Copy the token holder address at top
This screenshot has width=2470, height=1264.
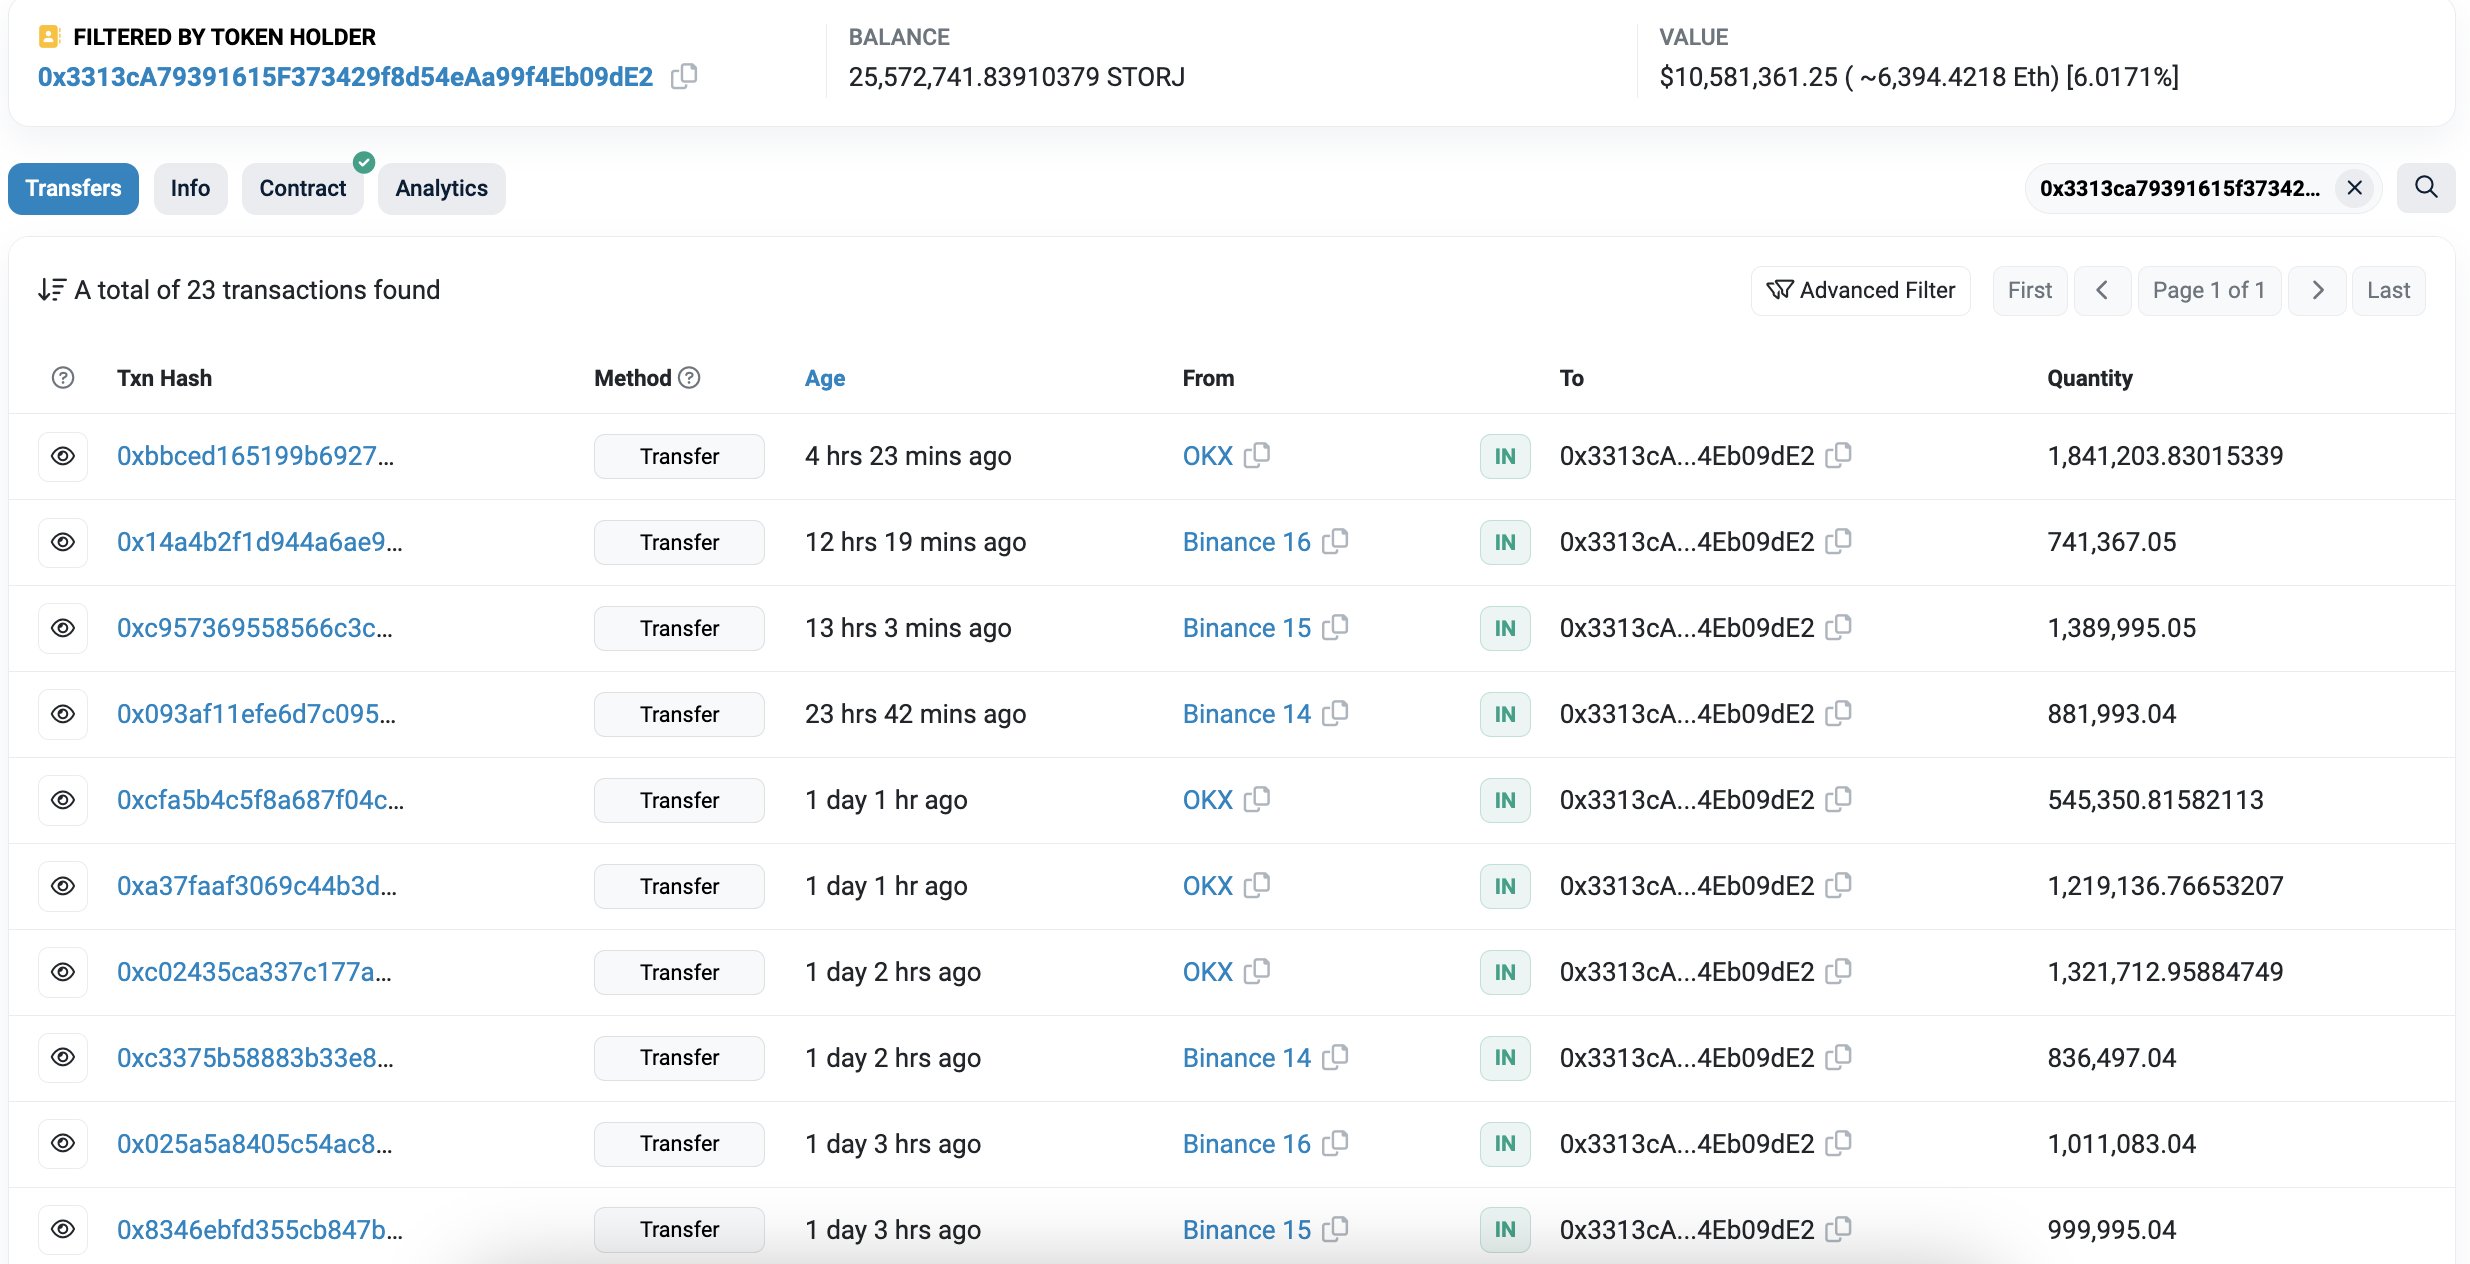684,76
